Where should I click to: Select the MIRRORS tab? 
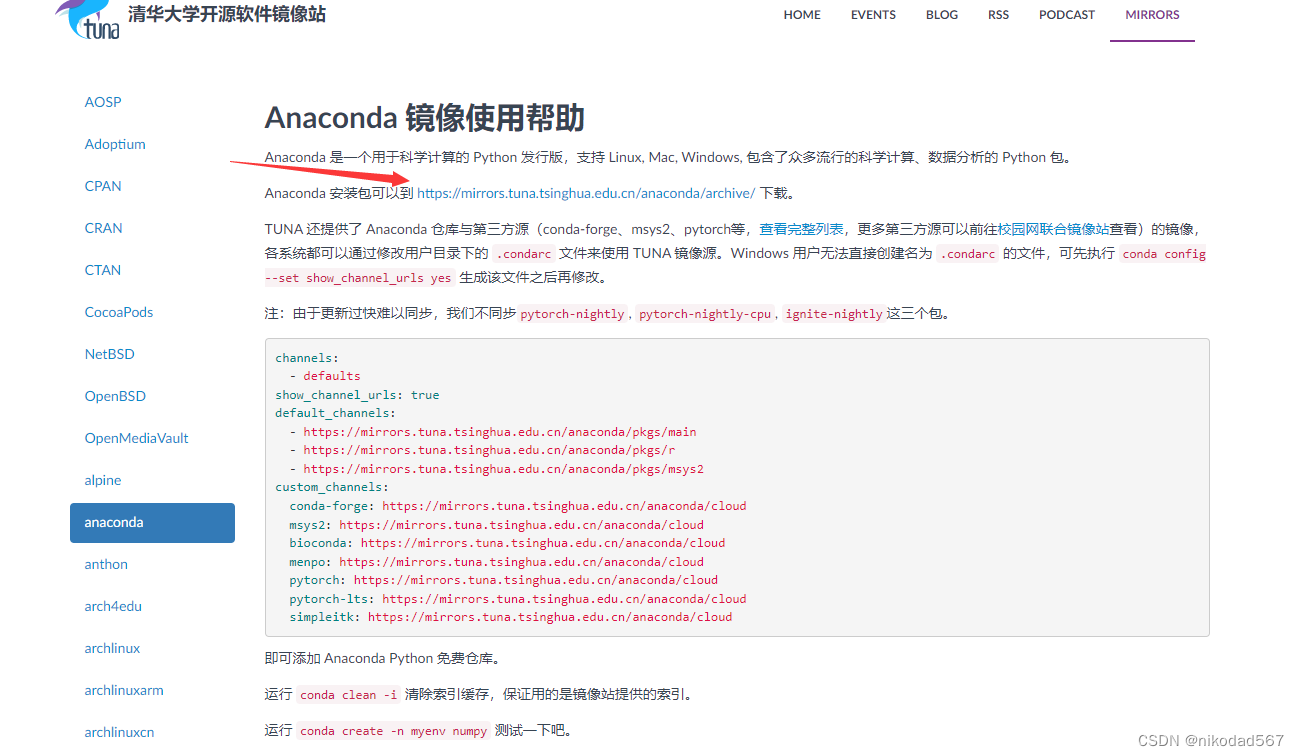1152,14
